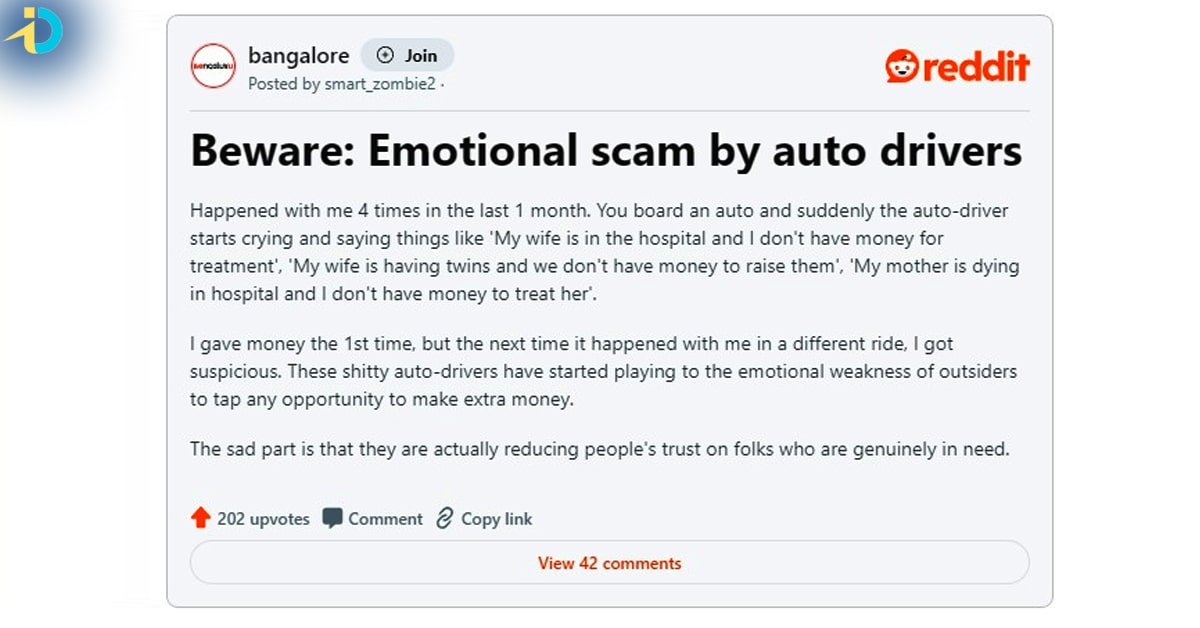Open the bangalore subreddit avatar
This screenshot has width=1200, height=628.
click(x=212, y=66)
